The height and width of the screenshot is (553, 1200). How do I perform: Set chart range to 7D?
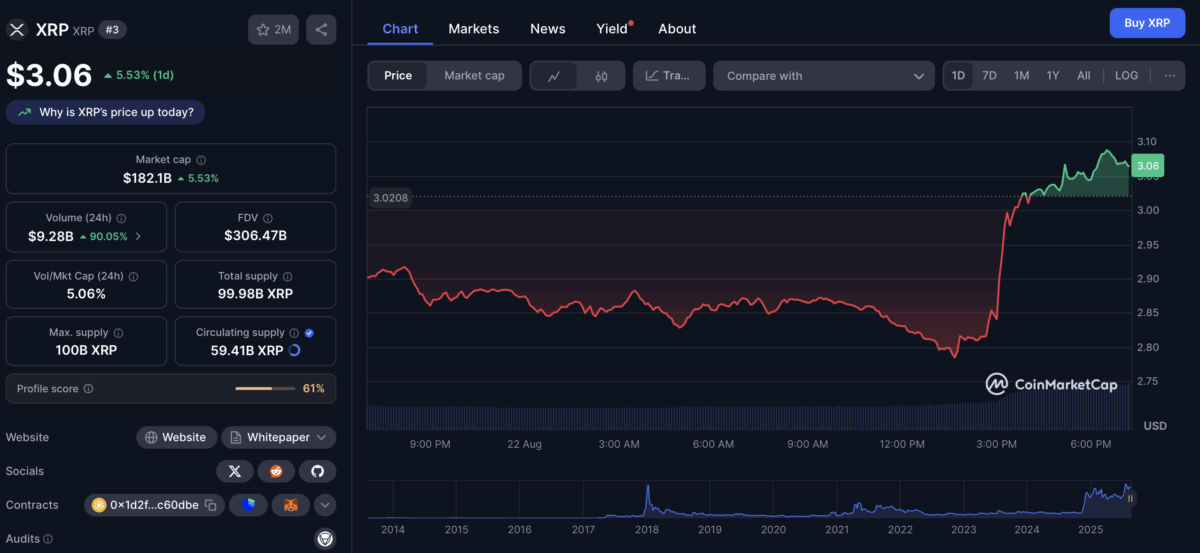989,76
